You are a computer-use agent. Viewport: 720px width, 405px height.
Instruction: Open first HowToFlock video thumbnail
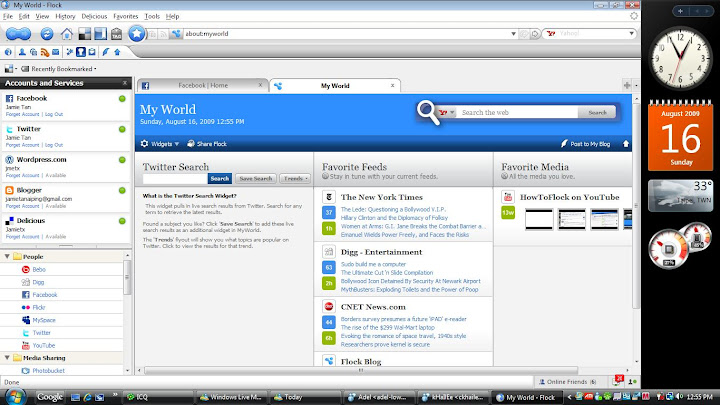[x=539, y=219]
